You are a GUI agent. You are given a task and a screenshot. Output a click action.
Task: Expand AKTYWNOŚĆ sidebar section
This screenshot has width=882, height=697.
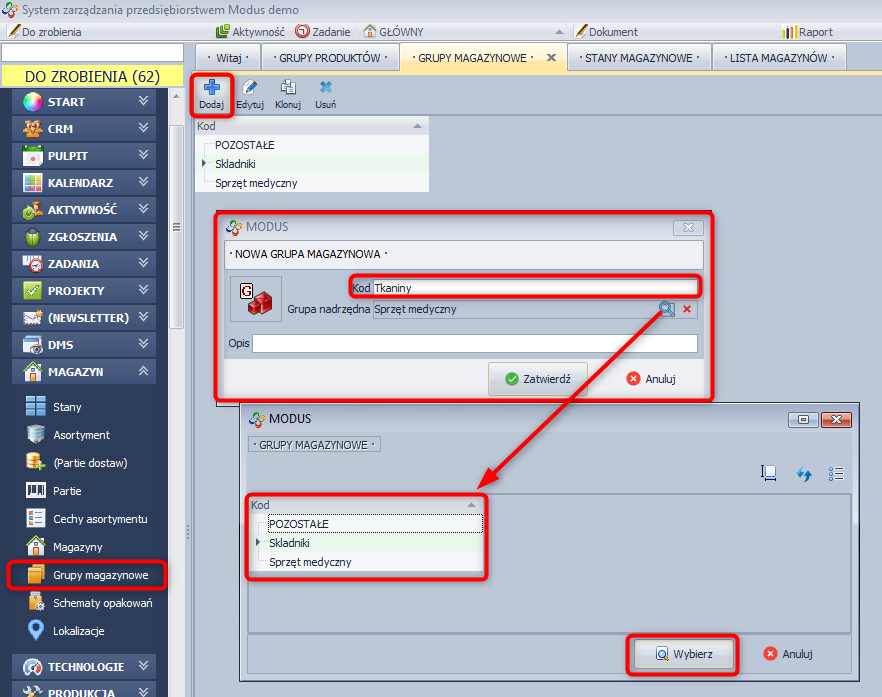pyautogui.click(x=84, y=210)
